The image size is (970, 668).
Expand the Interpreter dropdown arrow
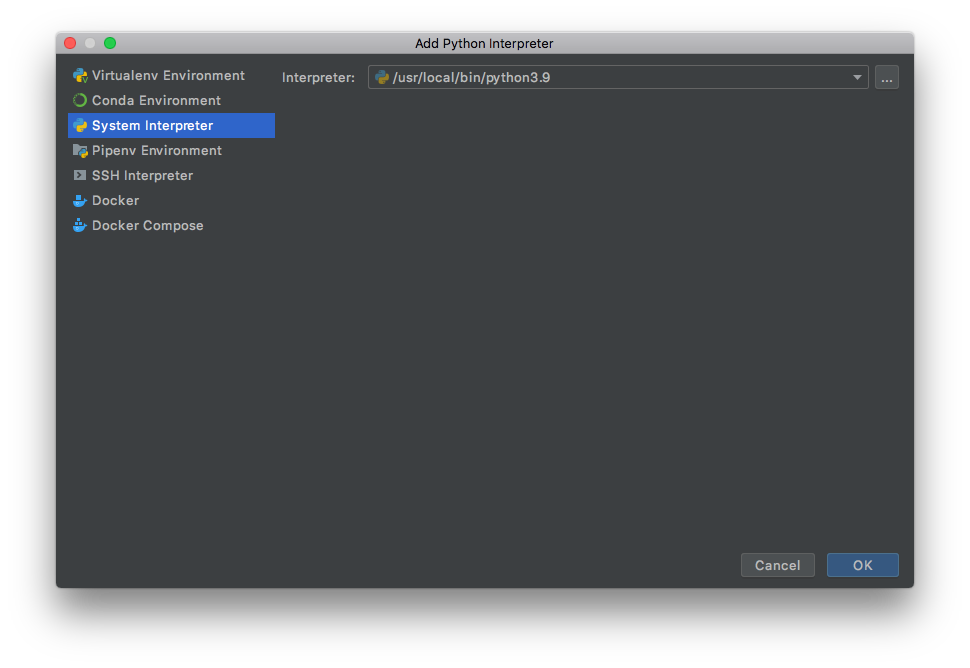[x=857, y=77]
